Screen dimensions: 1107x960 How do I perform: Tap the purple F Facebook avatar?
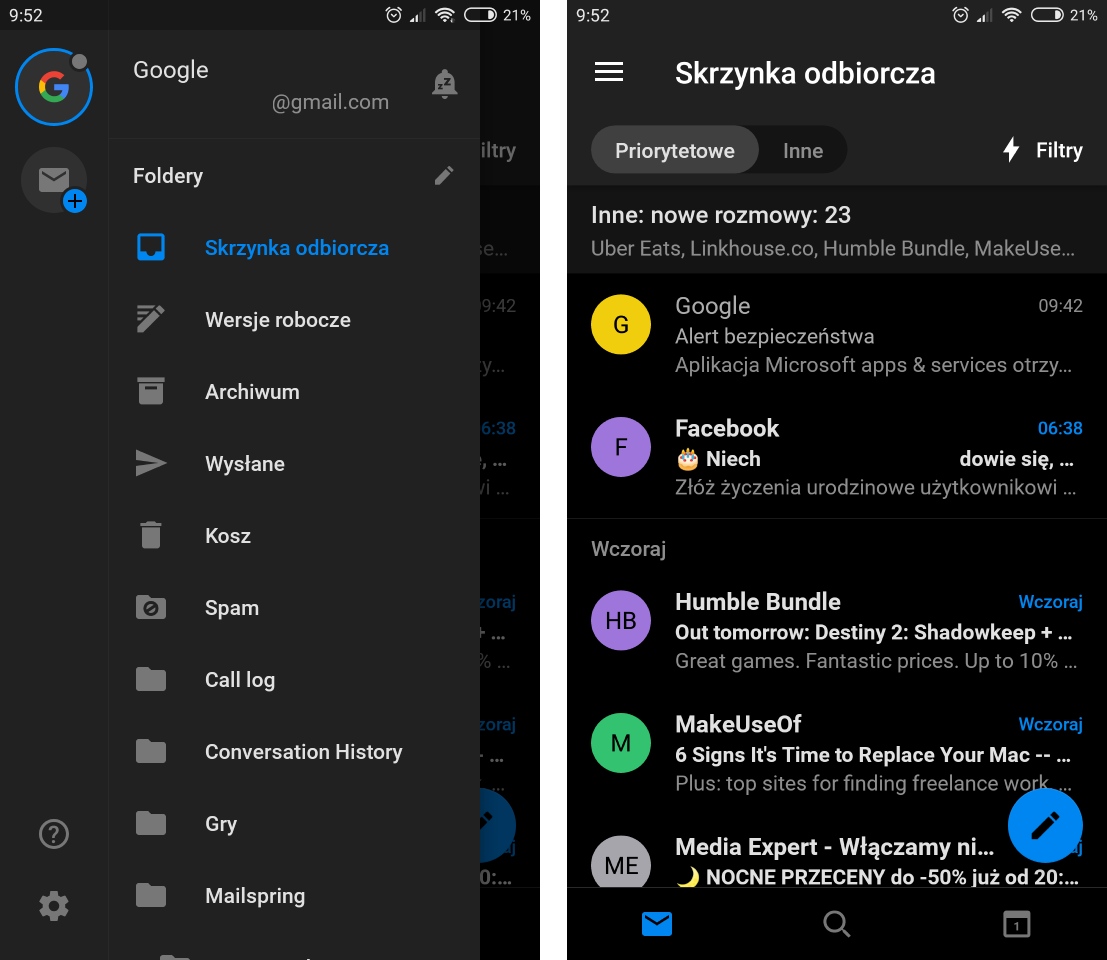[x=621, y=447]
